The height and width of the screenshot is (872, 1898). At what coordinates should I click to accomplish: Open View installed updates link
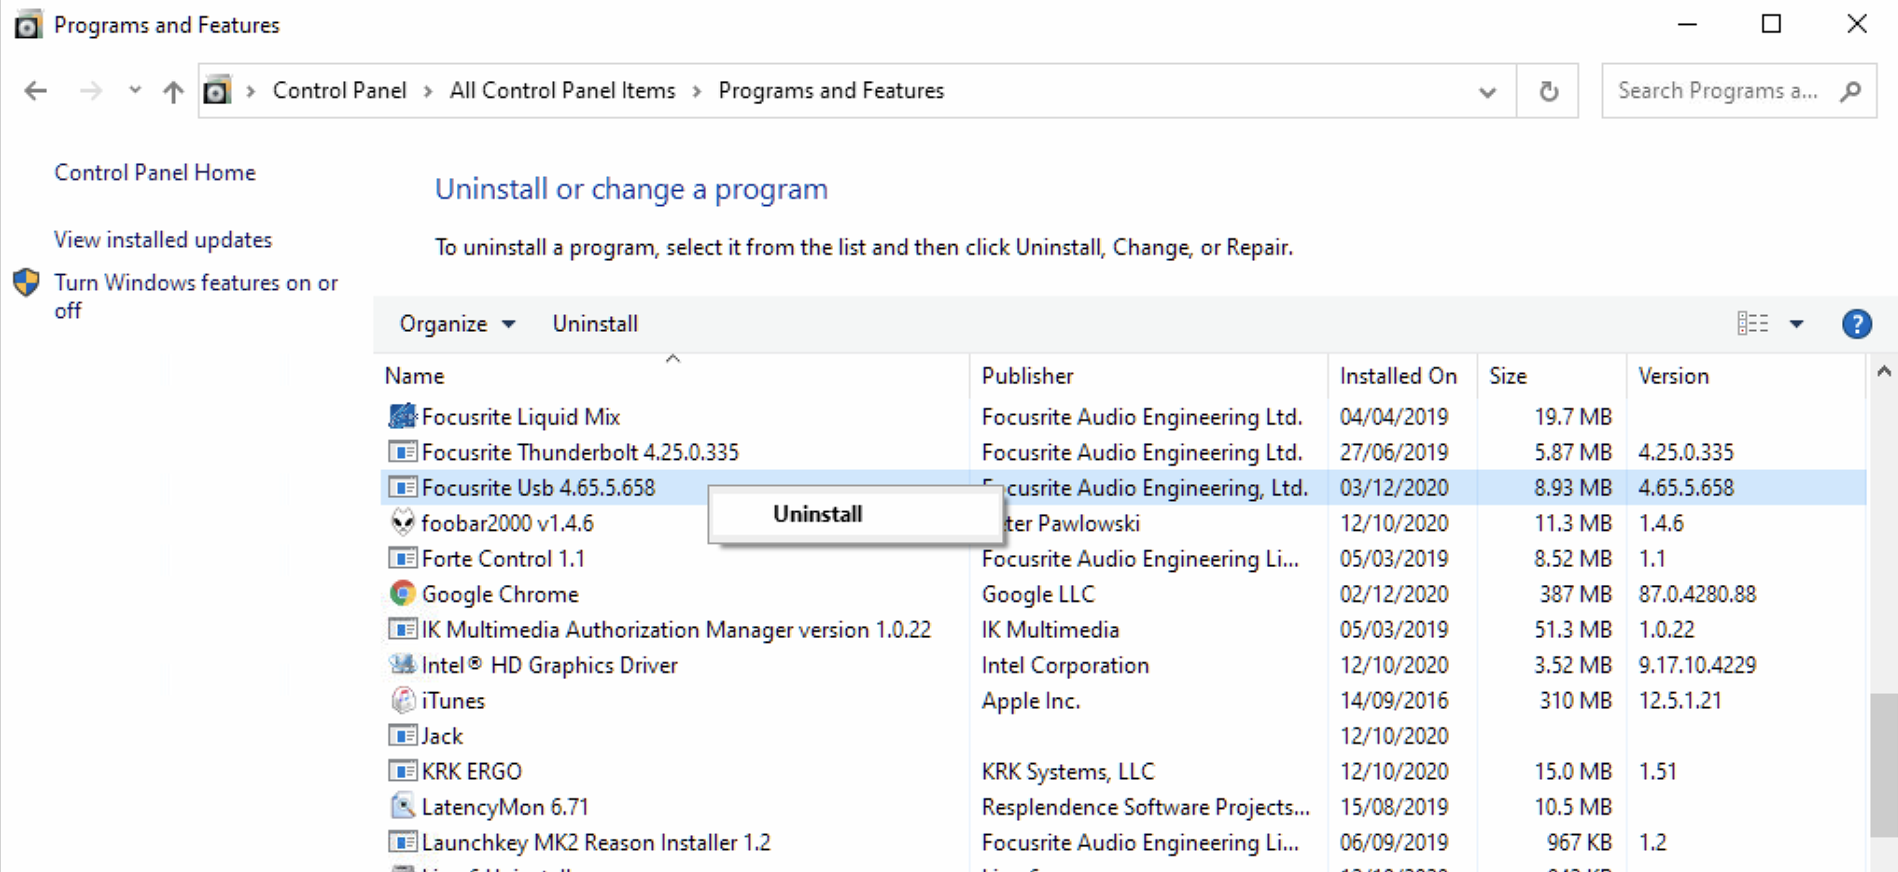click(x=163, y=240)
